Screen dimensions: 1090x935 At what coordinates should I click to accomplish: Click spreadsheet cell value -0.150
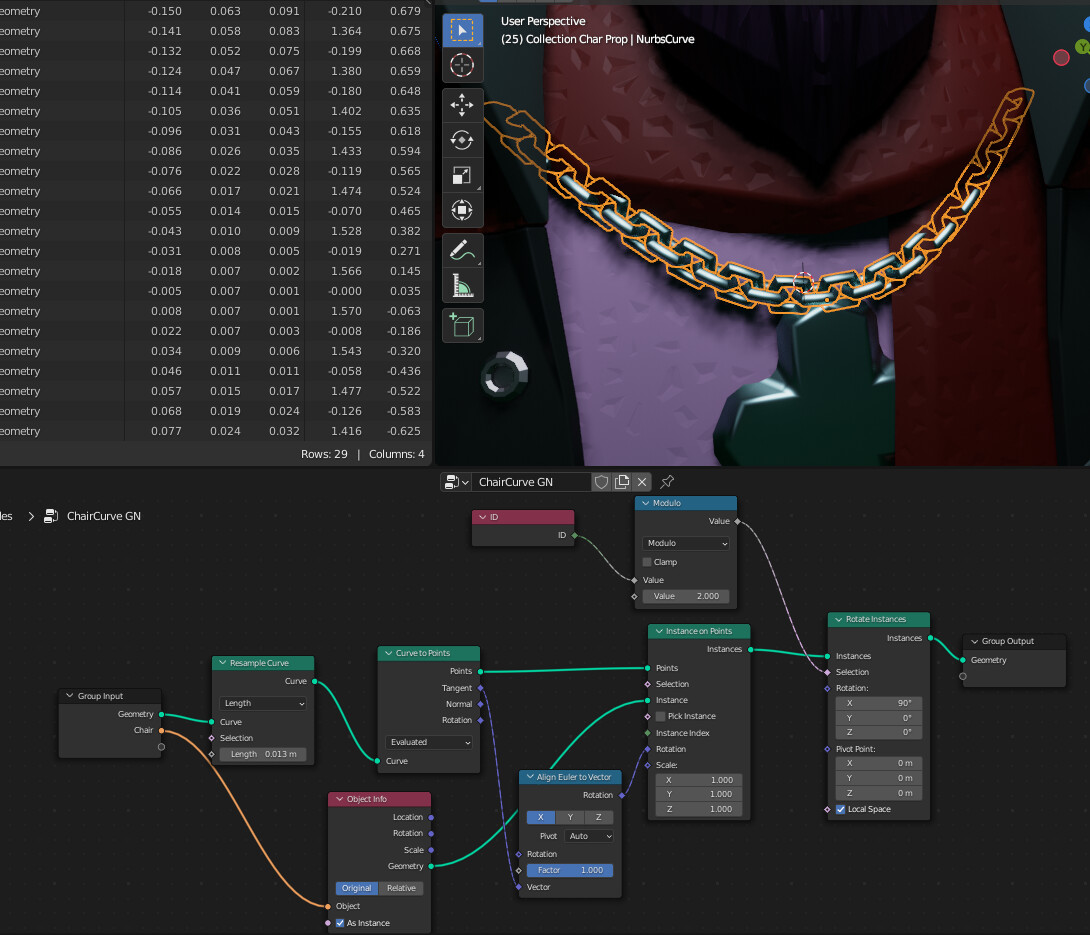[x=165, y=11]
